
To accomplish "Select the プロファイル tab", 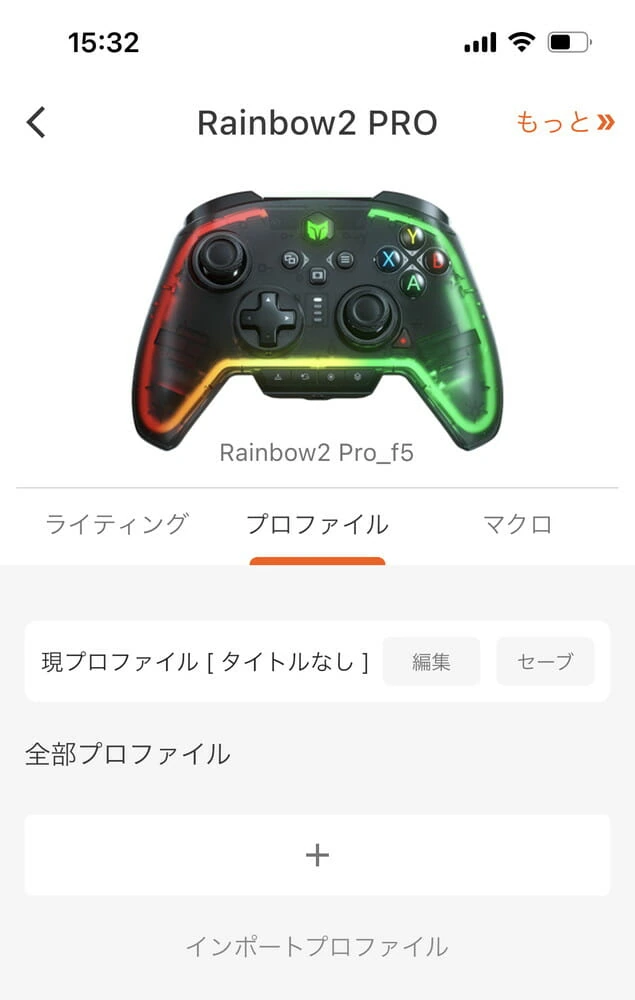I will pos(317,524).
